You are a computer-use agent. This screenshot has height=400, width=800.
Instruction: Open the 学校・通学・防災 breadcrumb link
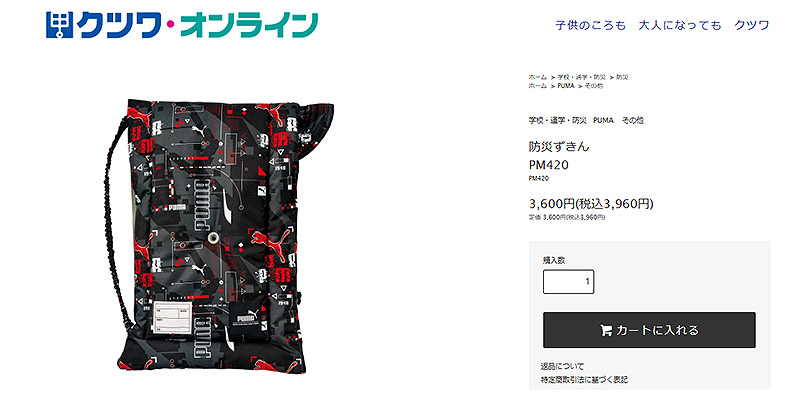pos(581,77)
